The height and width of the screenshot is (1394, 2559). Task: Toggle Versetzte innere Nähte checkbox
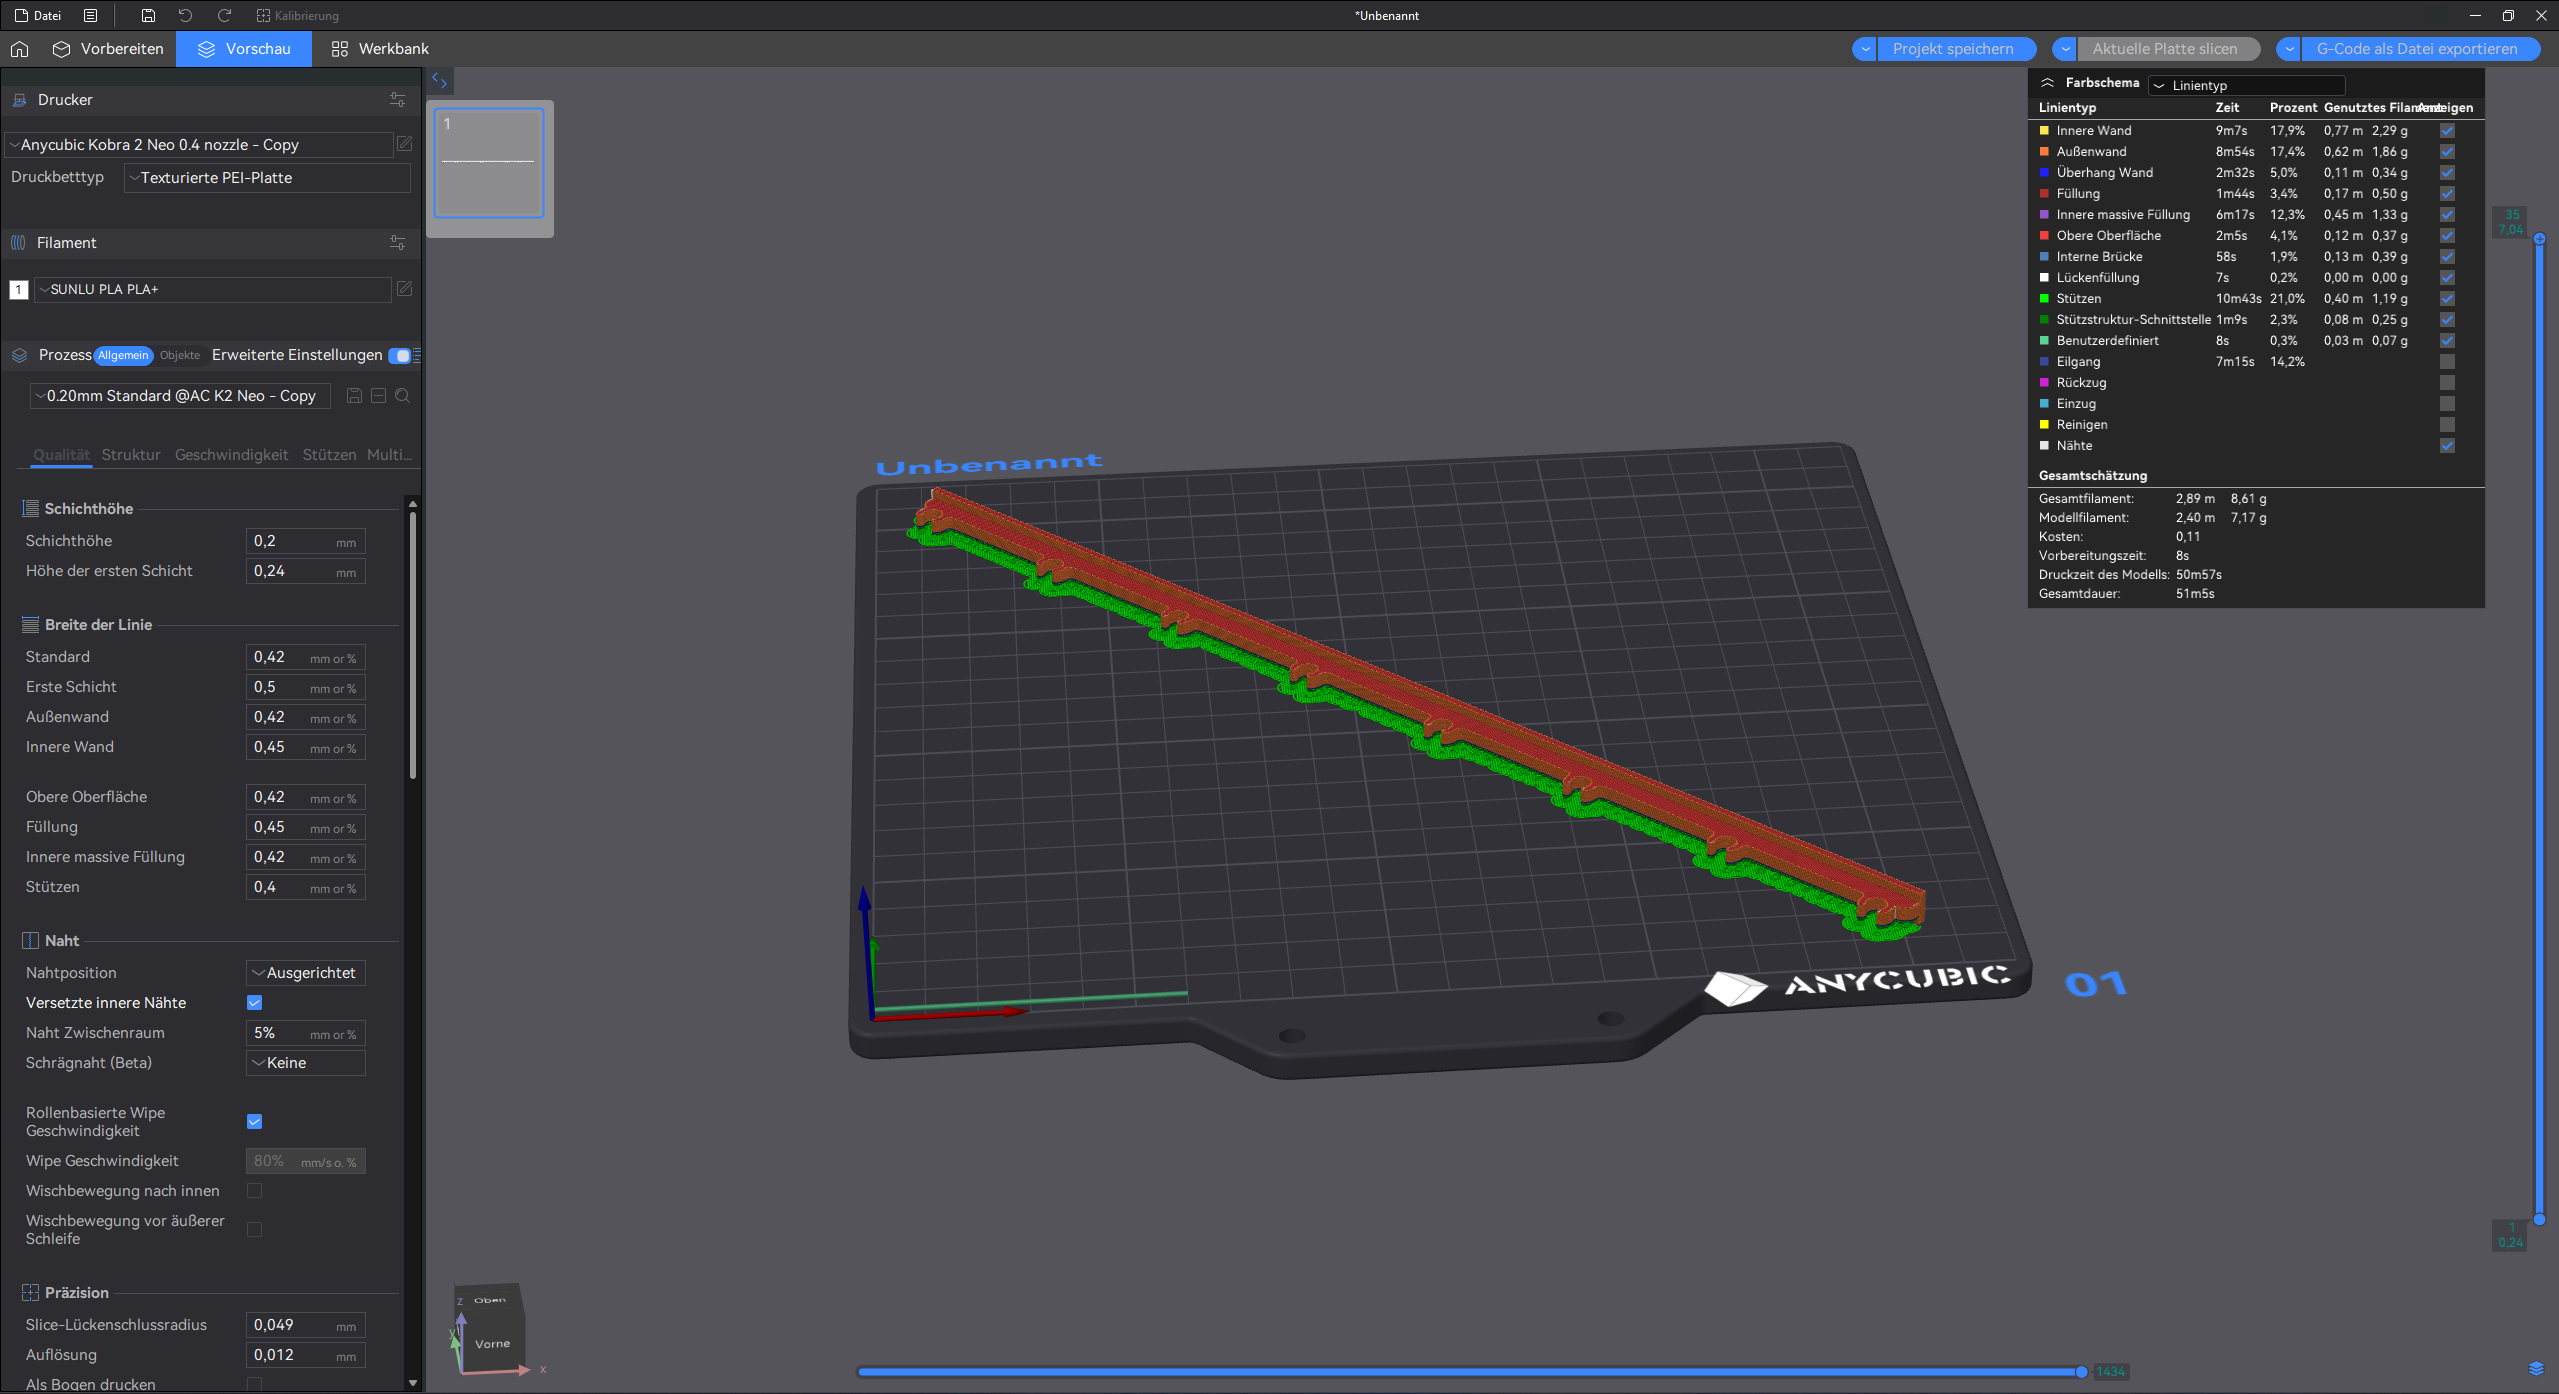tap(255, 1003)
